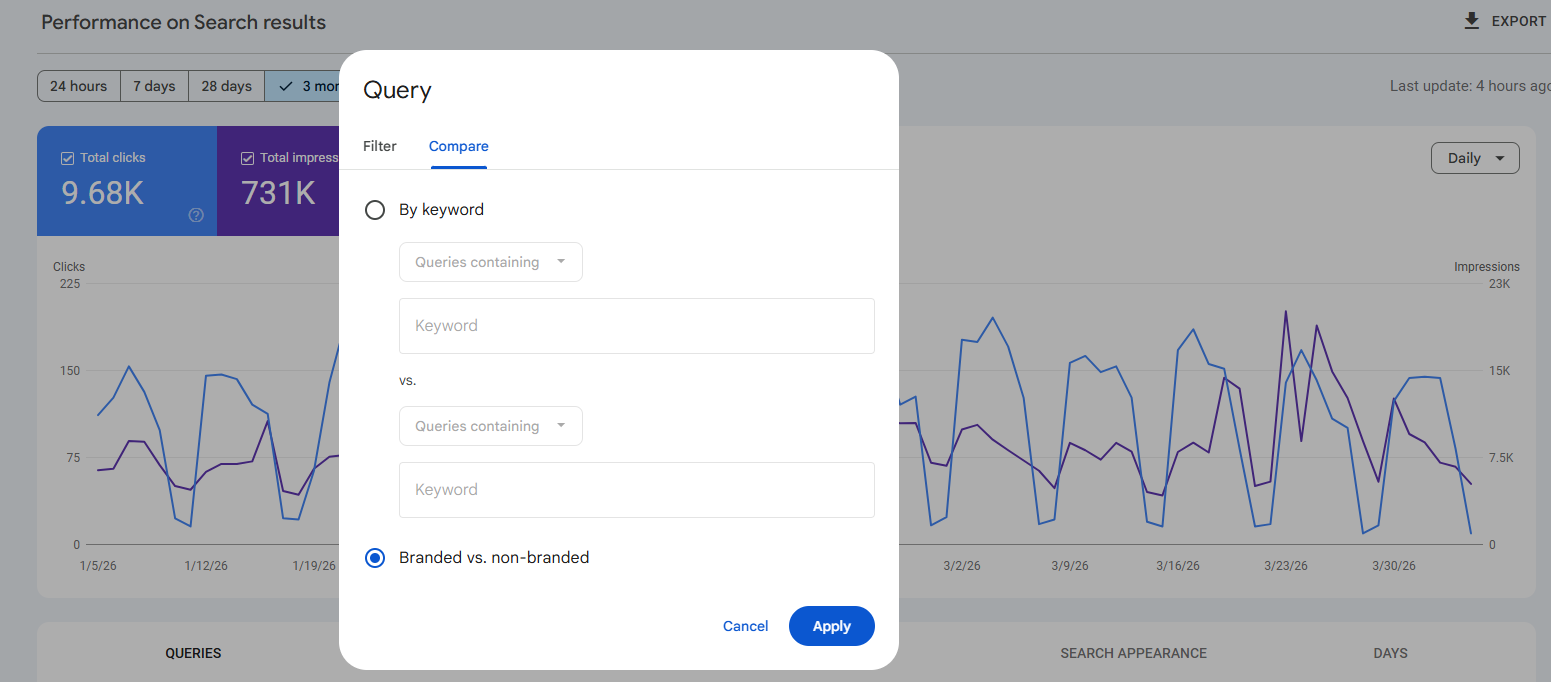Switch to the Compare tab
Viewport: 1551px width, 682px height.
pyautogui.click(x=458, y=146)
